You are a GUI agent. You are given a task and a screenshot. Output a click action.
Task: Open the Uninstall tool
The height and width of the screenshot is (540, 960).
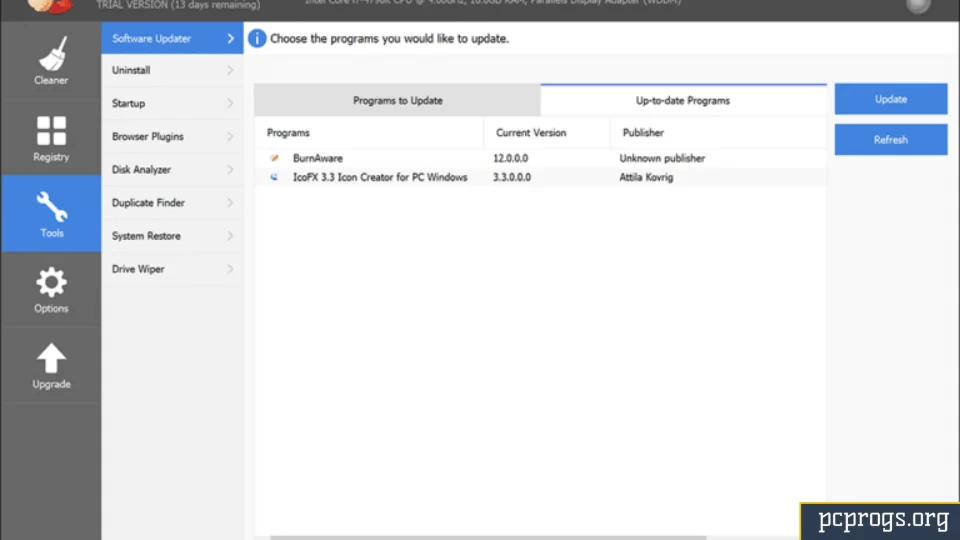point(172,70)
